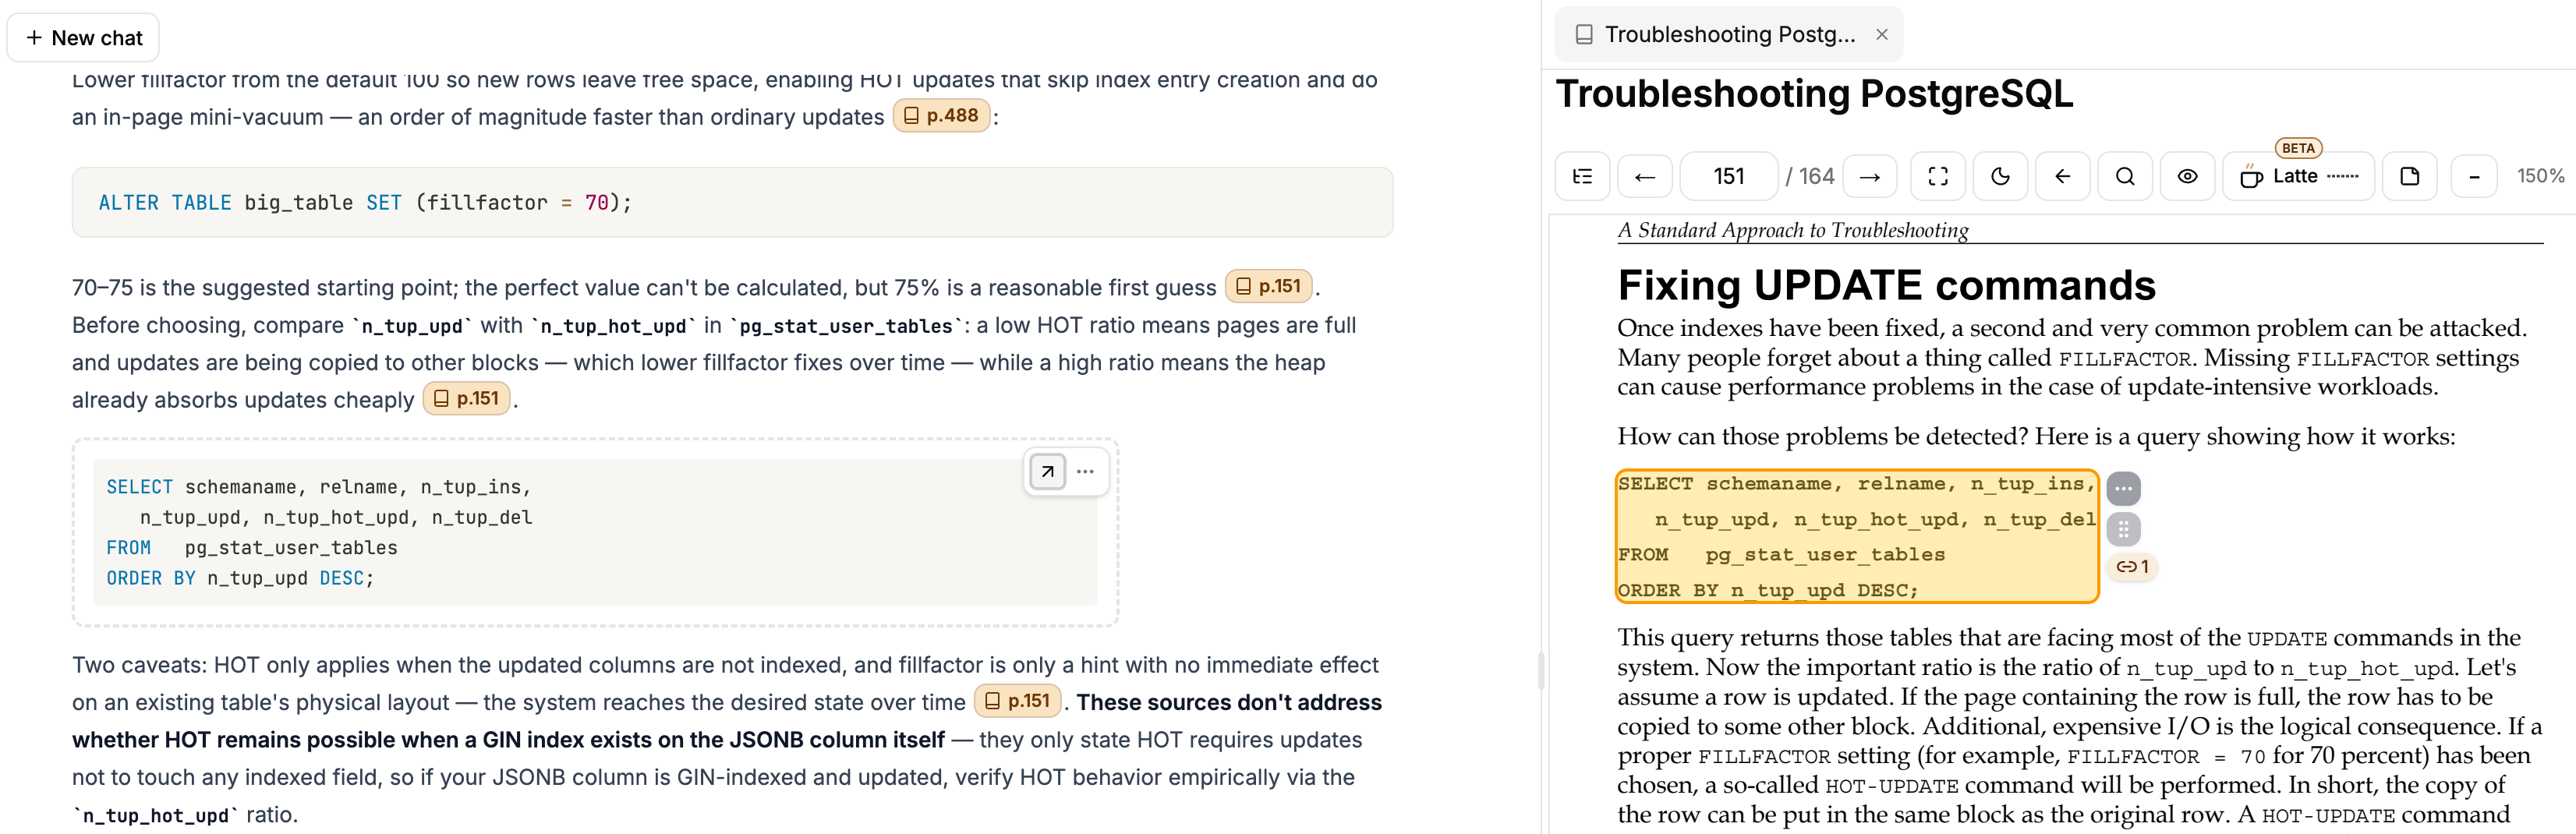Open the p.151 citation after 'updates cheaply'

(467, 399)
